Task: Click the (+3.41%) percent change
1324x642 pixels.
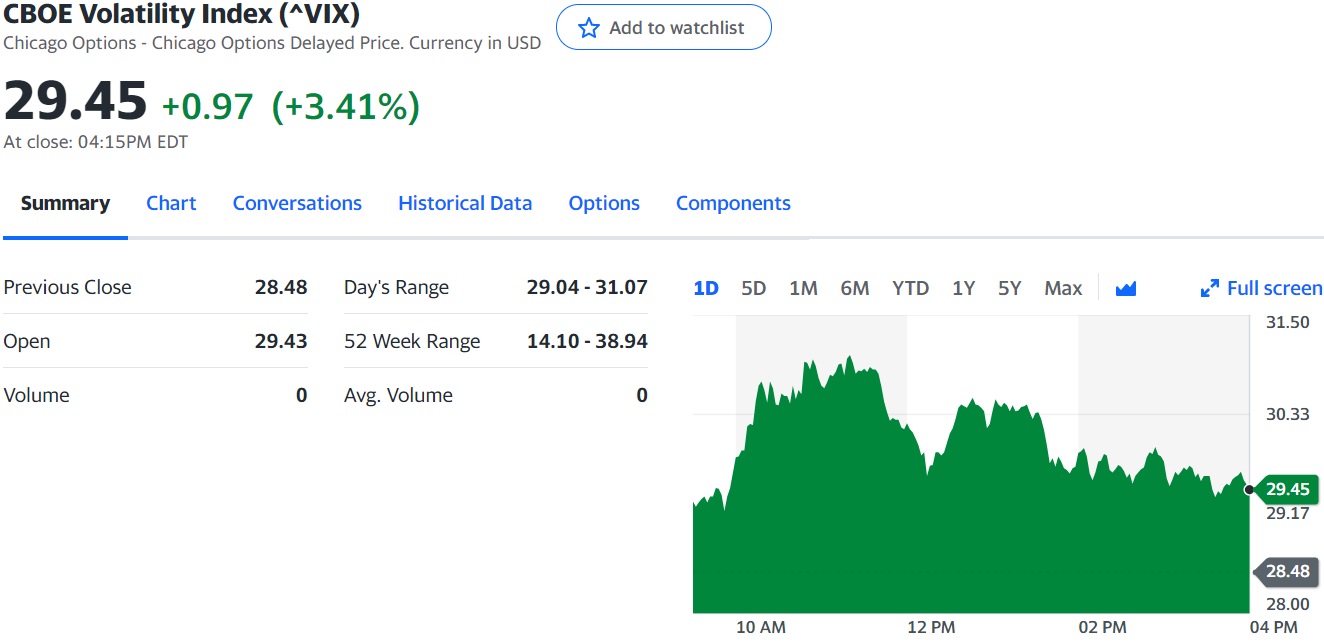Action: point(346,106)
